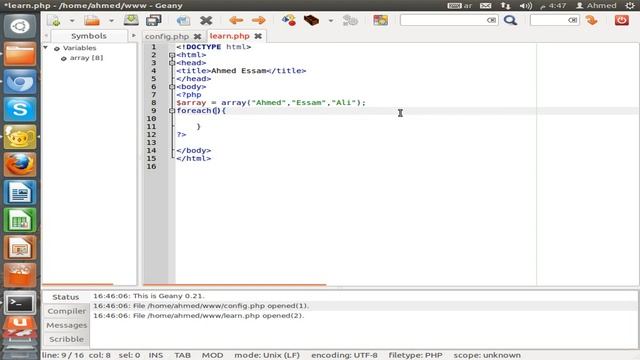Navigate forward with the right arrow

pyautogui.click(x=258, y=20)
